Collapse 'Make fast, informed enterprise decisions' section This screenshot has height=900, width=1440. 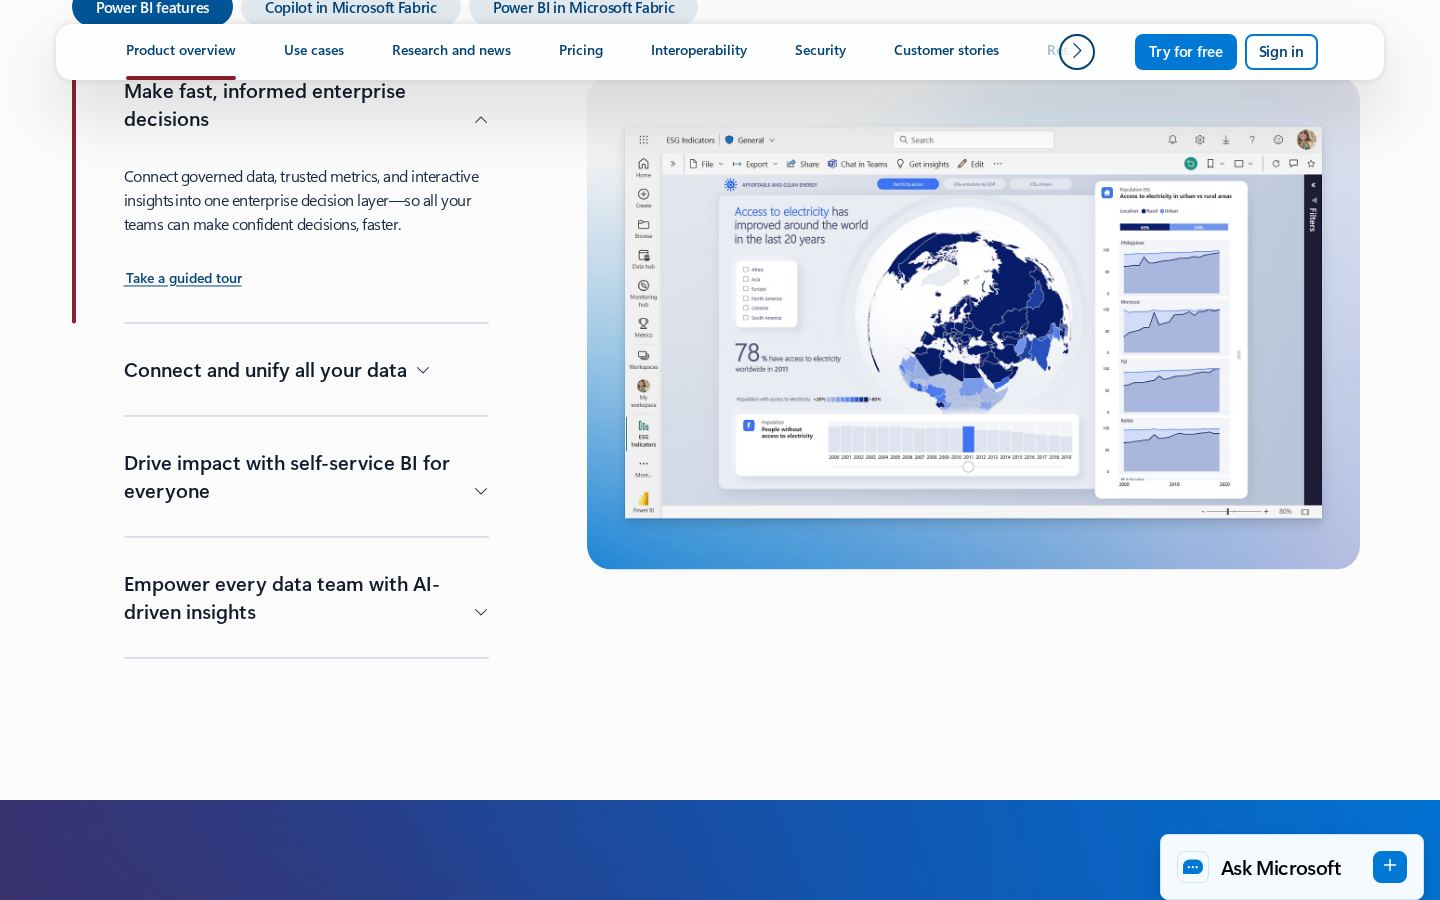tap(306, 105)
